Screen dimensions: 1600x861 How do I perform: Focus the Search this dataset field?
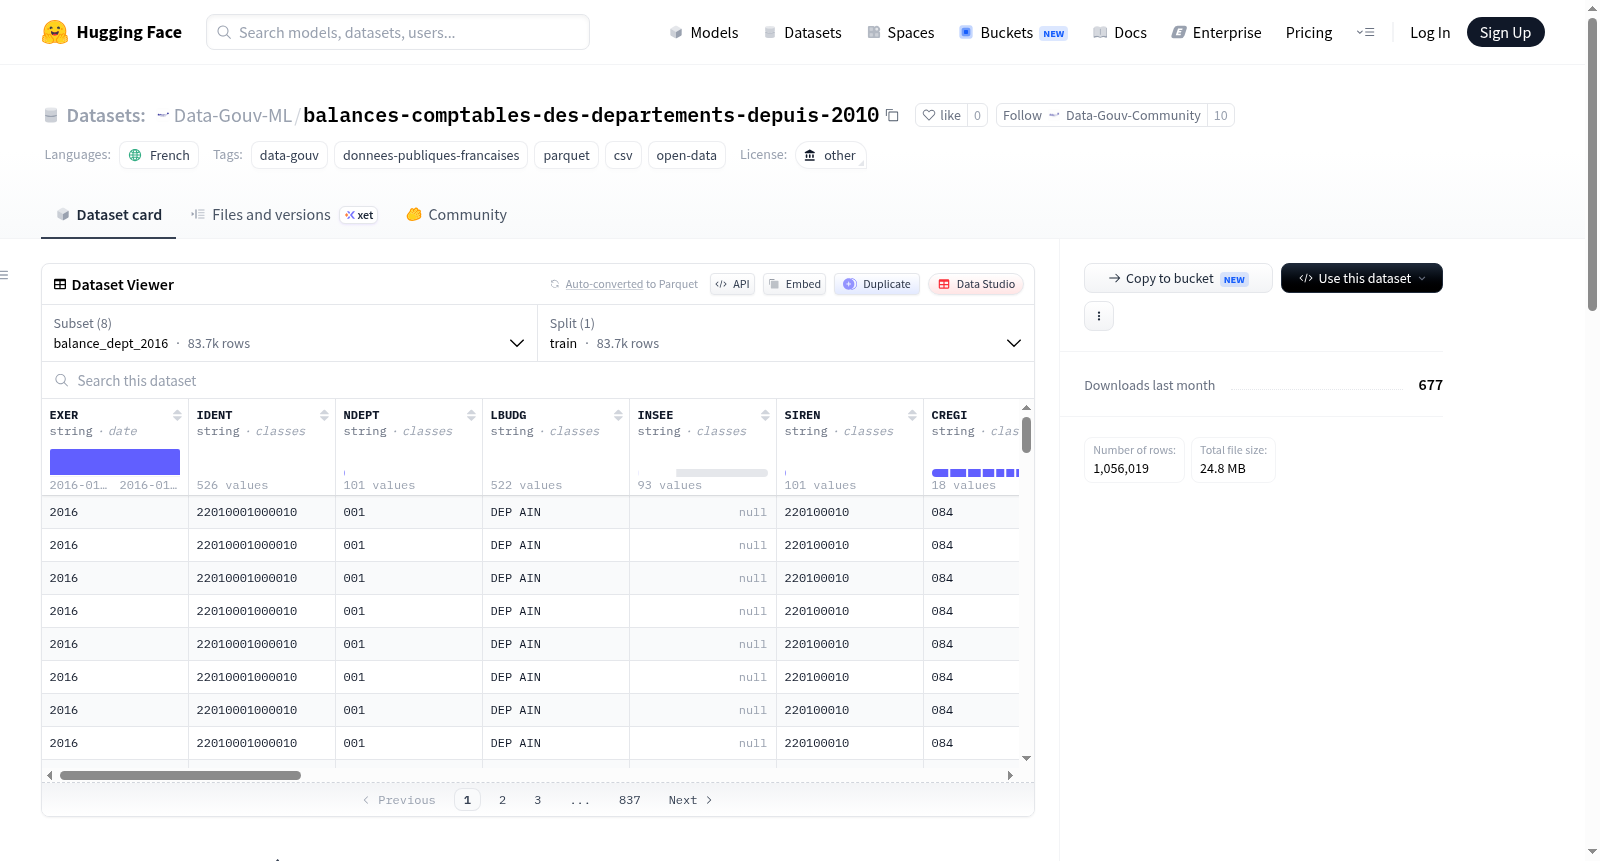click(x=538, y=381)
